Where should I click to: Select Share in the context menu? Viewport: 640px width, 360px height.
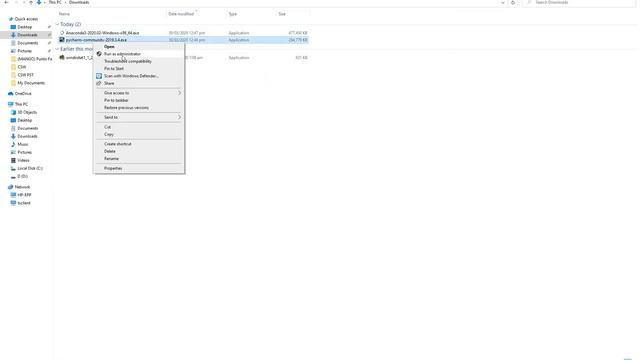[109, 83]
